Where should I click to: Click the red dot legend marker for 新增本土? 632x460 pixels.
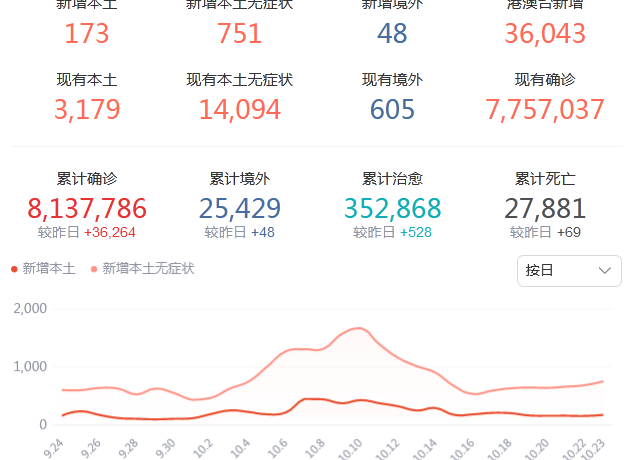tap(14, 269)
